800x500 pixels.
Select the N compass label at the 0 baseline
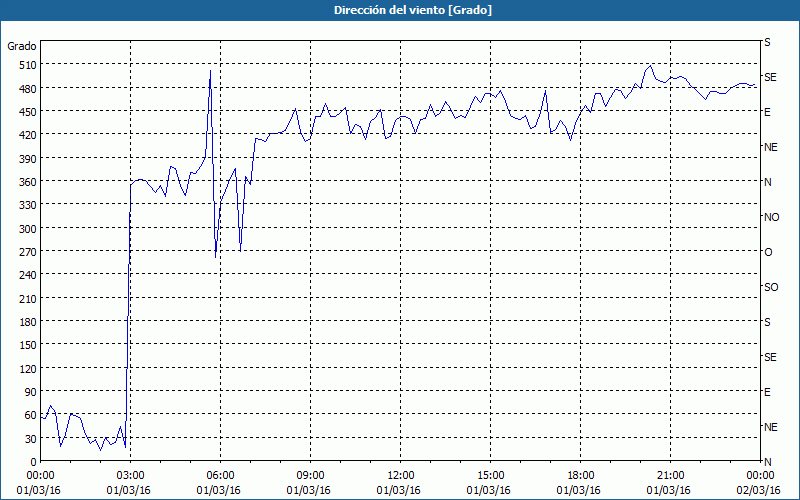[768, 462]
